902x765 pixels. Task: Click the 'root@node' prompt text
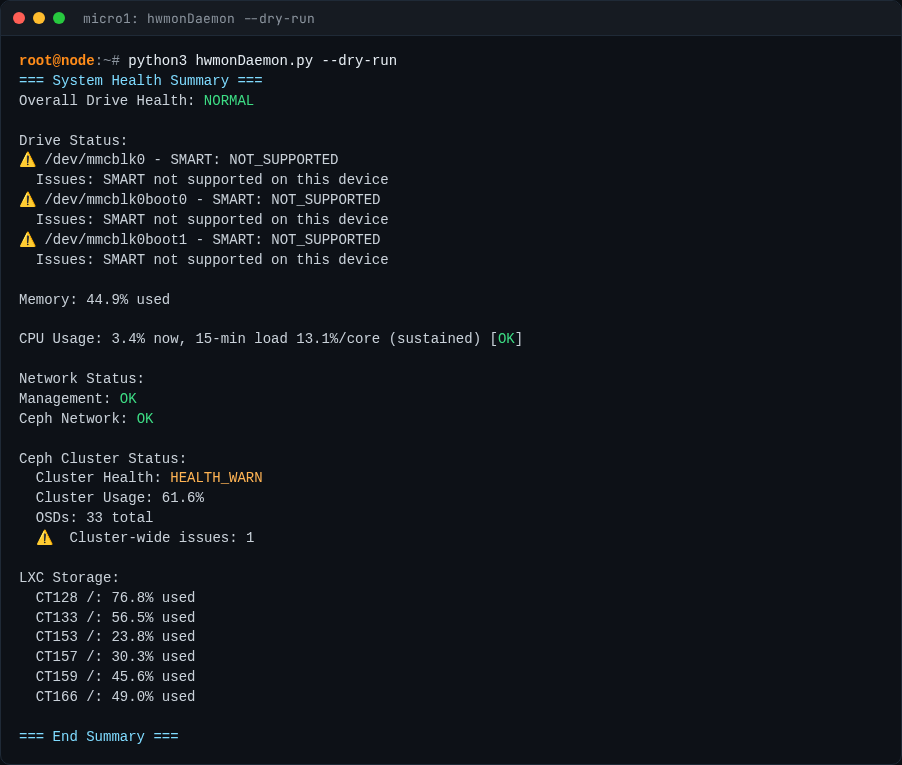[x=56, y=60]
